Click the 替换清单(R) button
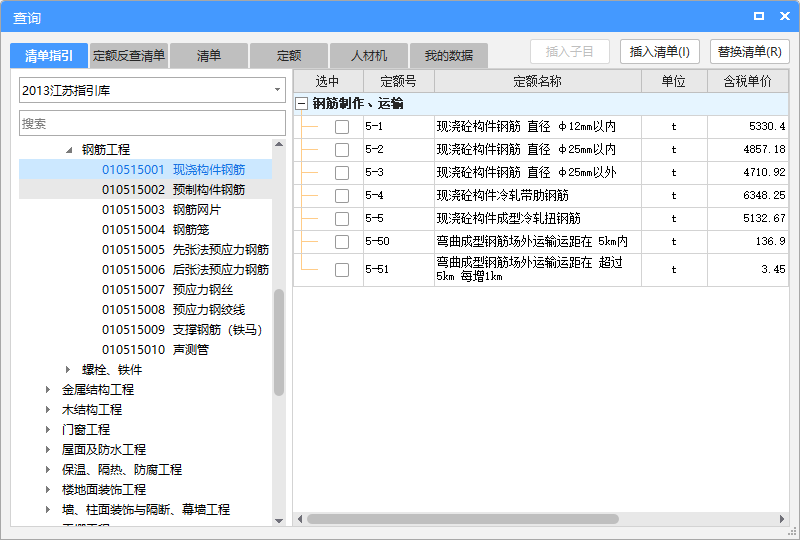The height and width of the screenshot is (540, 800). pos(749,52)
